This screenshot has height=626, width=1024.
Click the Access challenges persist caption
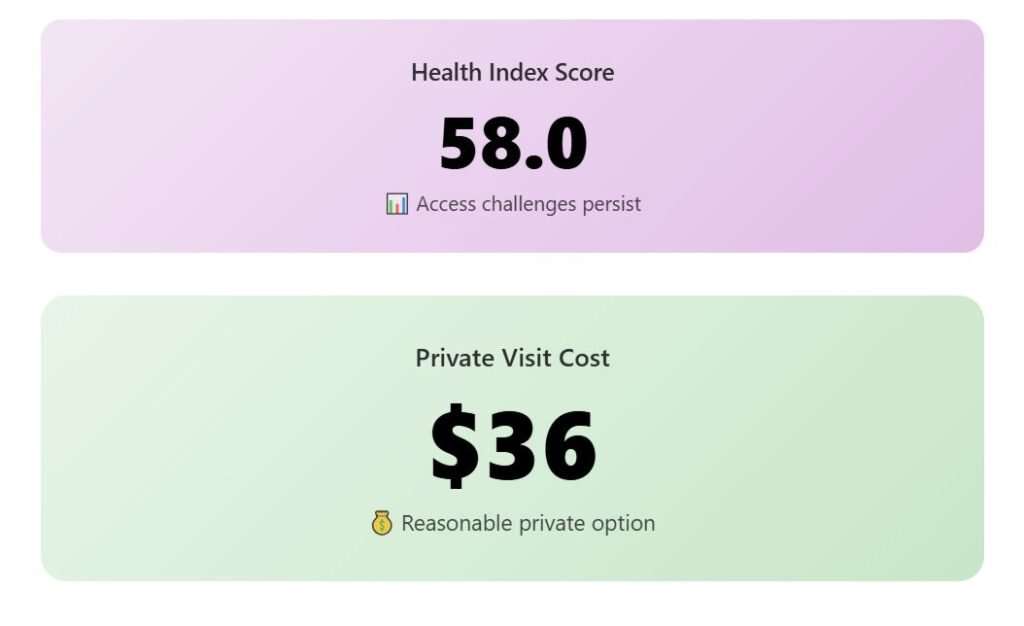pyautogui.click(x=528, y=204)
